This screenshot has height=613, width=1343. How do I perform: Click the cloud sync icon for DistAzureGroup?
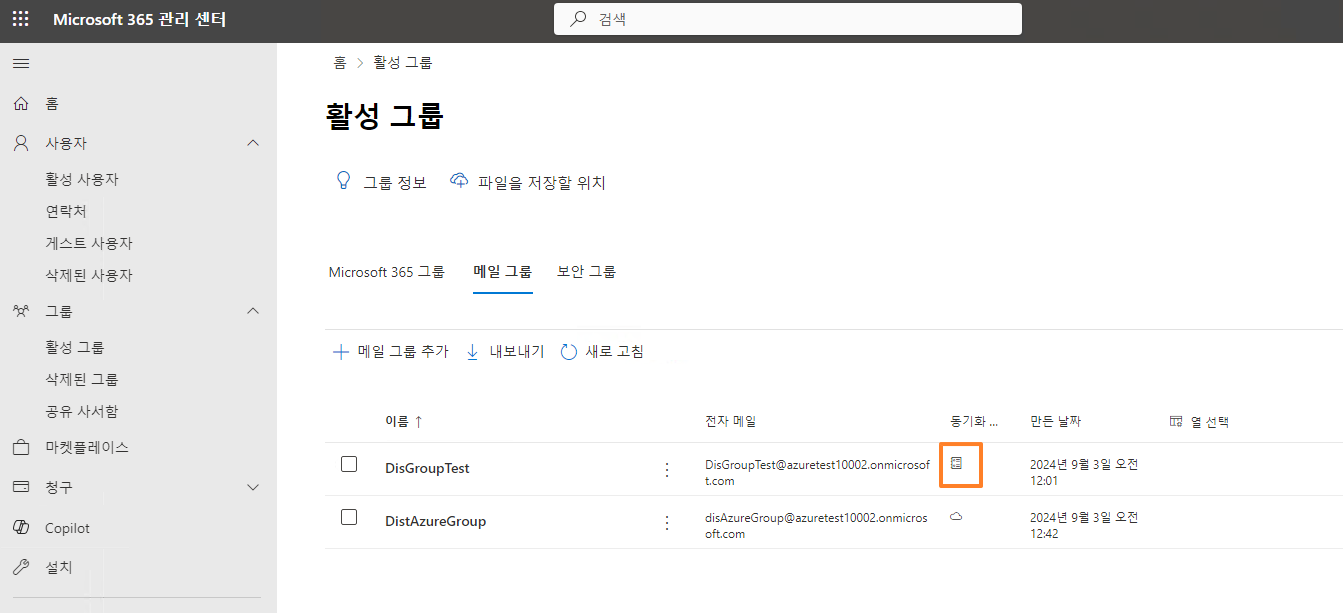956,517
